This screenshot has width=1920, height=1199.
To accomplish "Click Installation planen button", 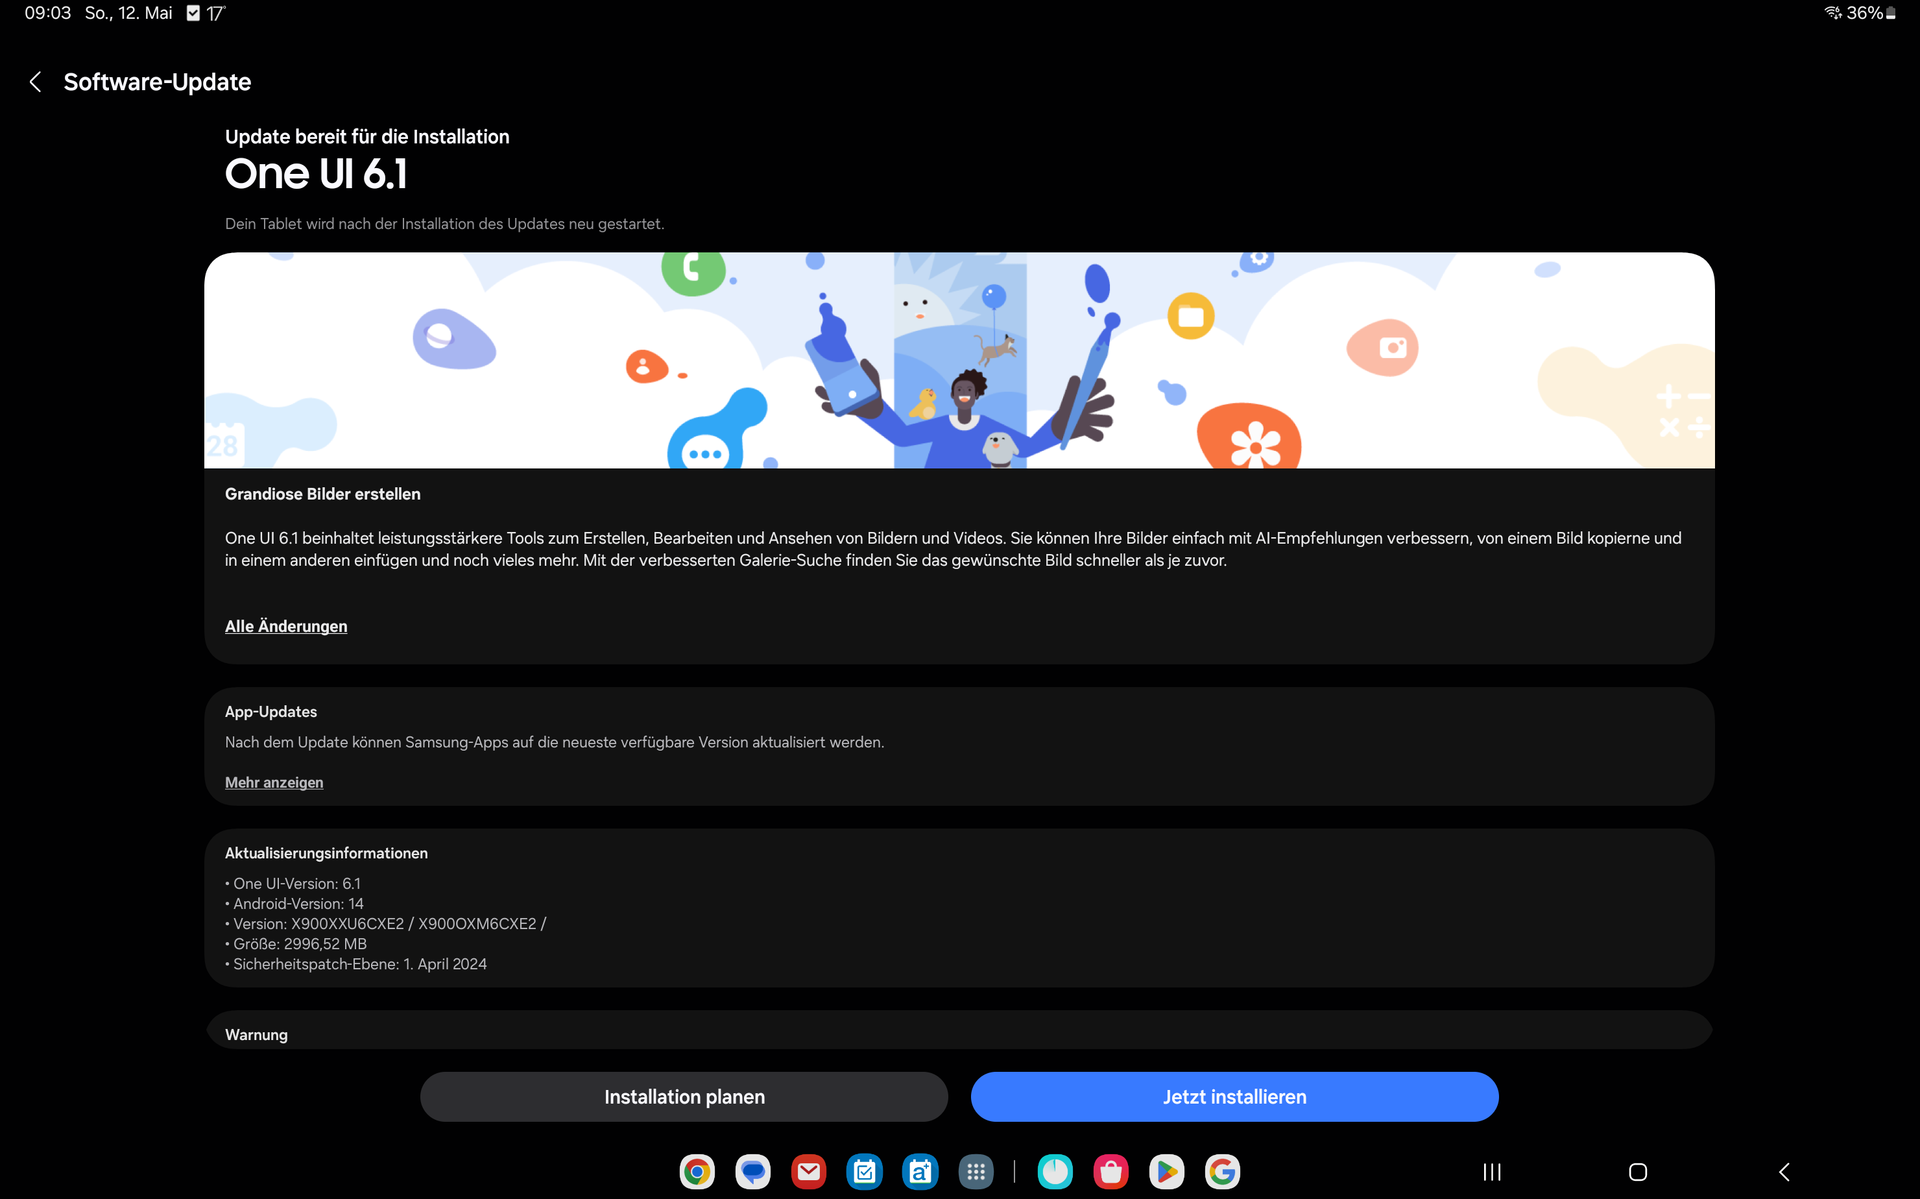I will [x=684, y=1096].
